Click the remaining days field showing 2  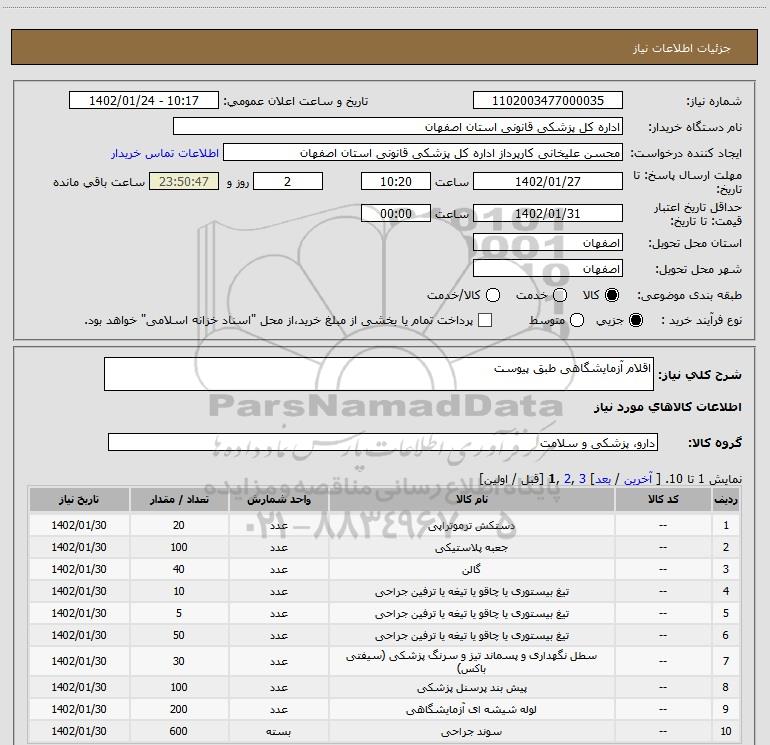(288, 181)
